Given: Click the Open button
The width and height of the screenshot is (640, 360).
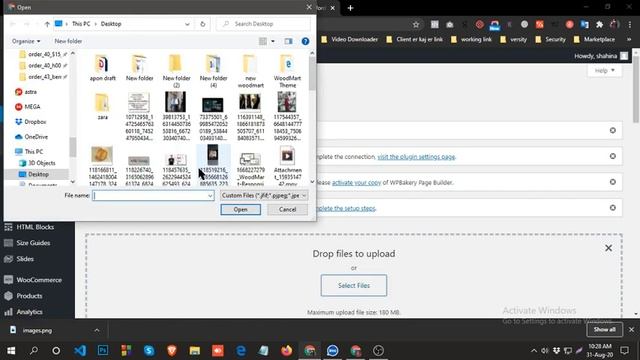Looking at the screenshot, I should [x=240, y=209].
